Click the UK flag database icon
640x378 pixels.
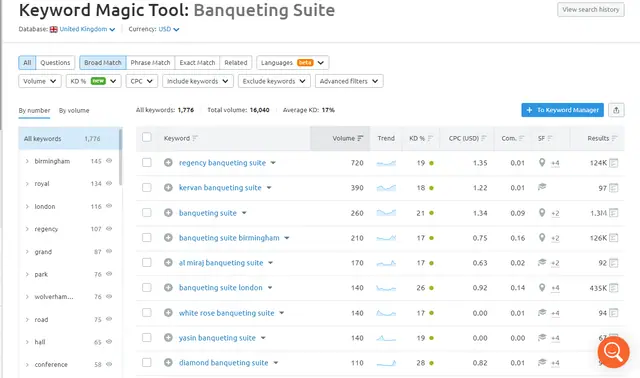(53, 29)
